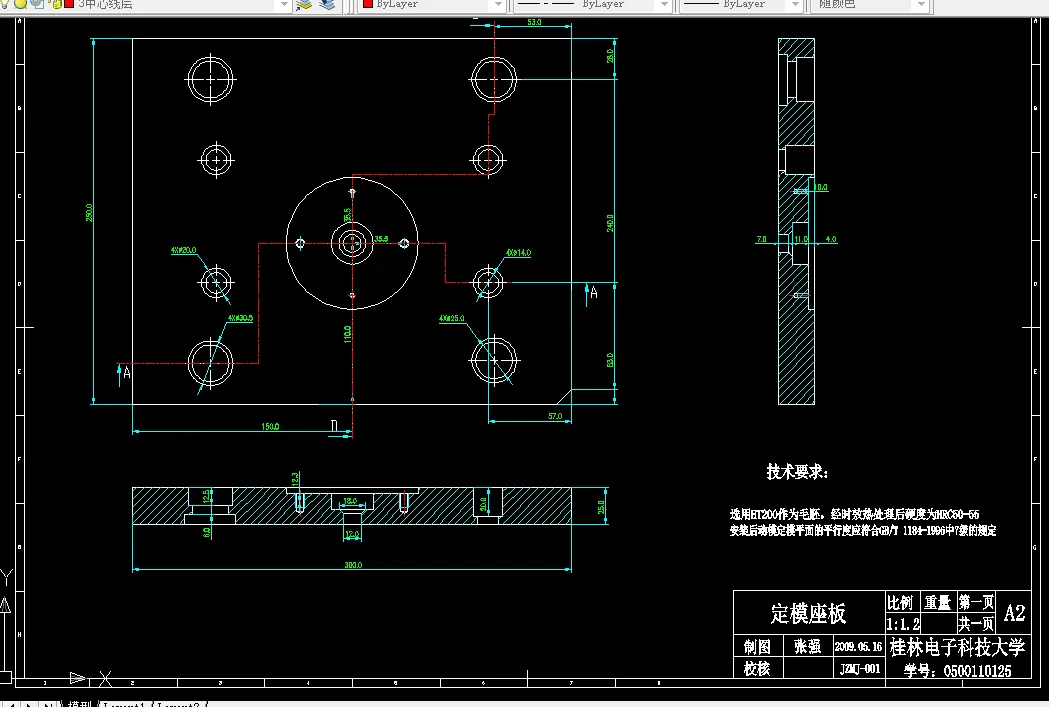Viewport: 1049px width, 707px height.
Task: Select the technical note line starting 安装后动模
Action: [x=863, y=530]
